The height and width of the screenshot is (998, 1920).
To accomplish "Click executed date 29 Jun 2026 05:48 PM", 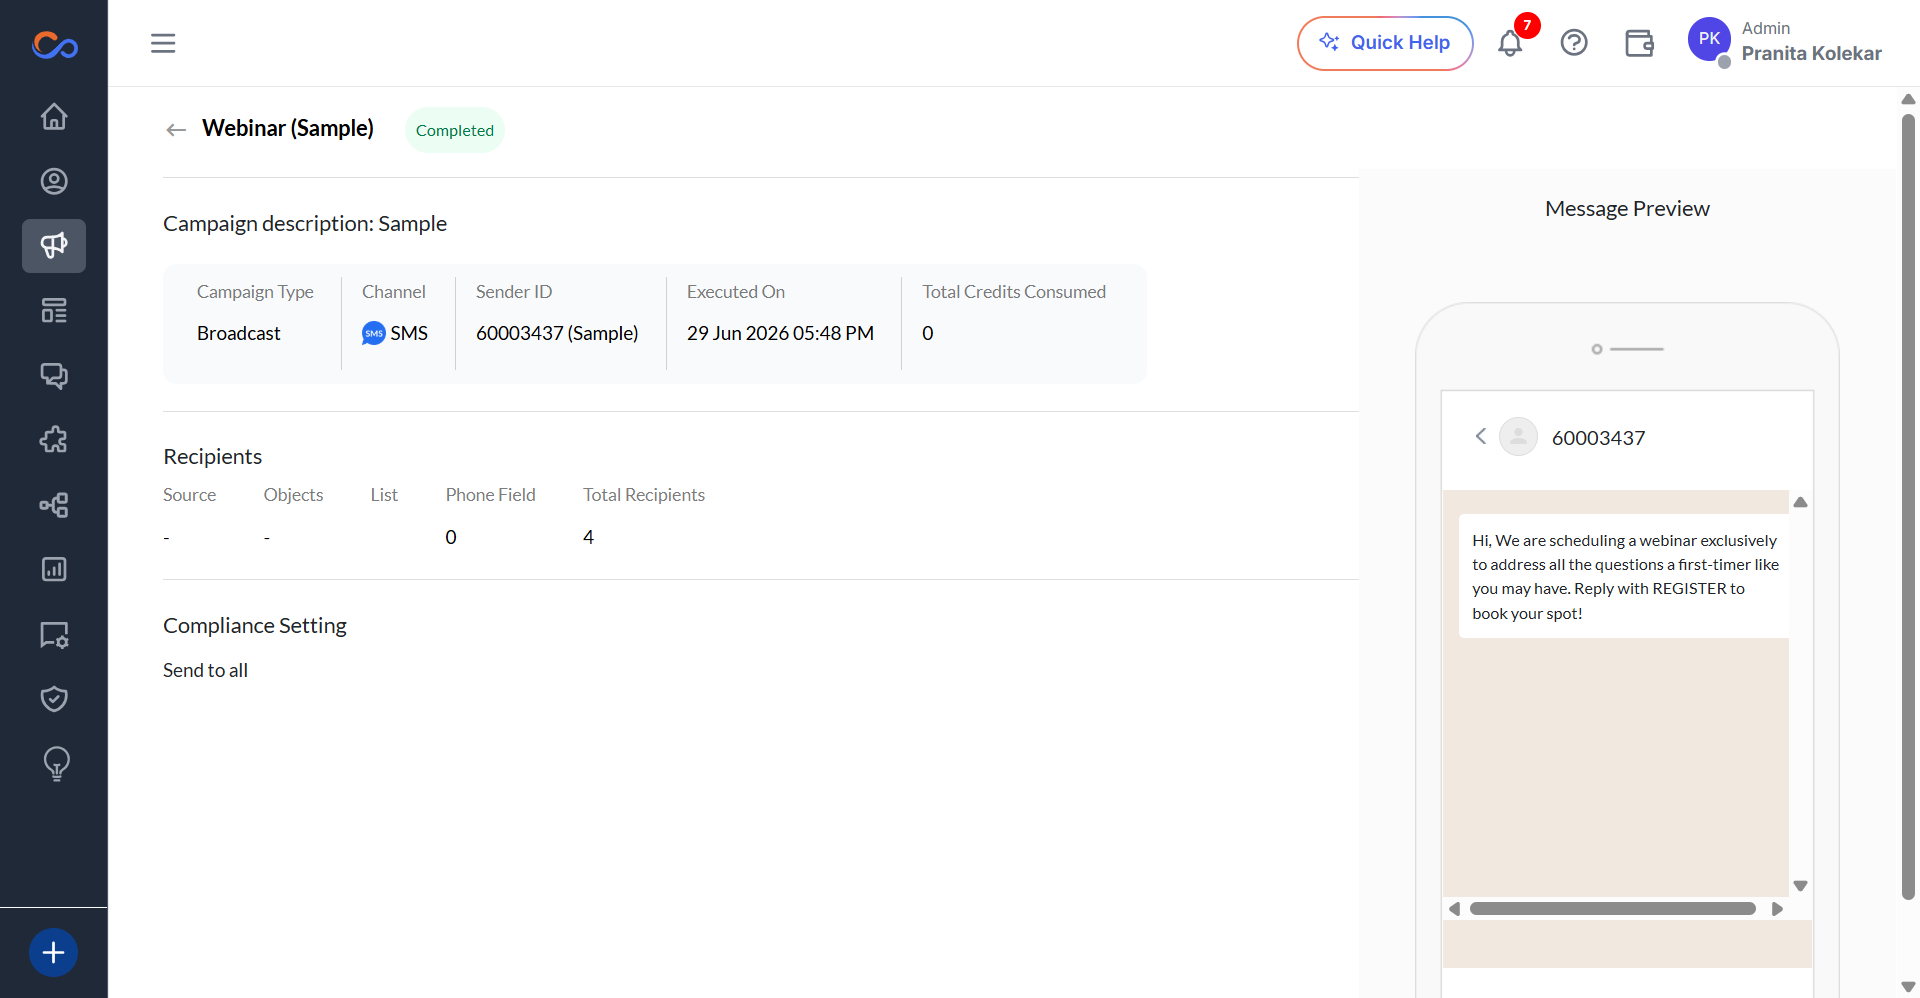I will (x=780, y=333).
